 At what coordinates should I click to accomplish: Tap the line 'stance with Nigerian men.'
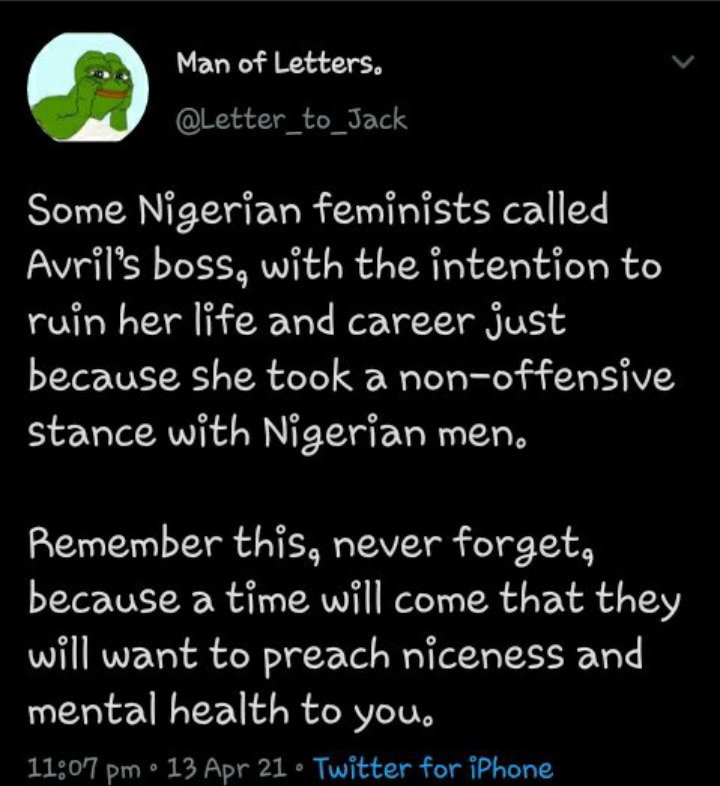277,433
